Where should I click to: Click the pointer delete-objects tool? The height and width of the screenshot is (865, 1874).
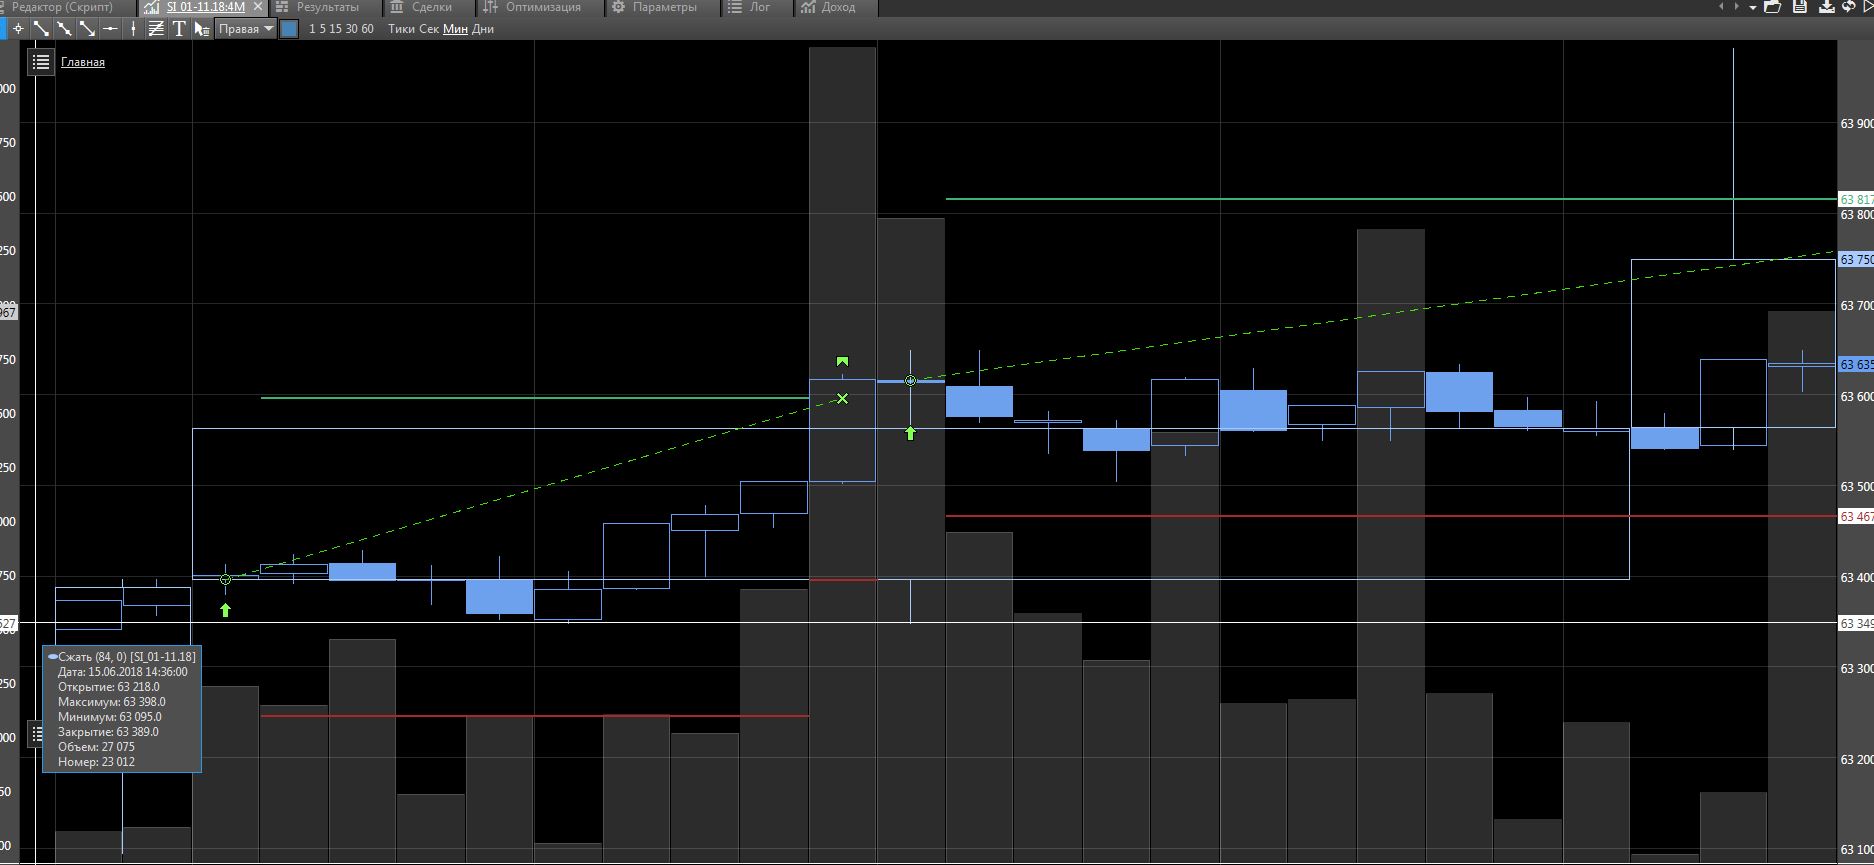click(202, 29)
